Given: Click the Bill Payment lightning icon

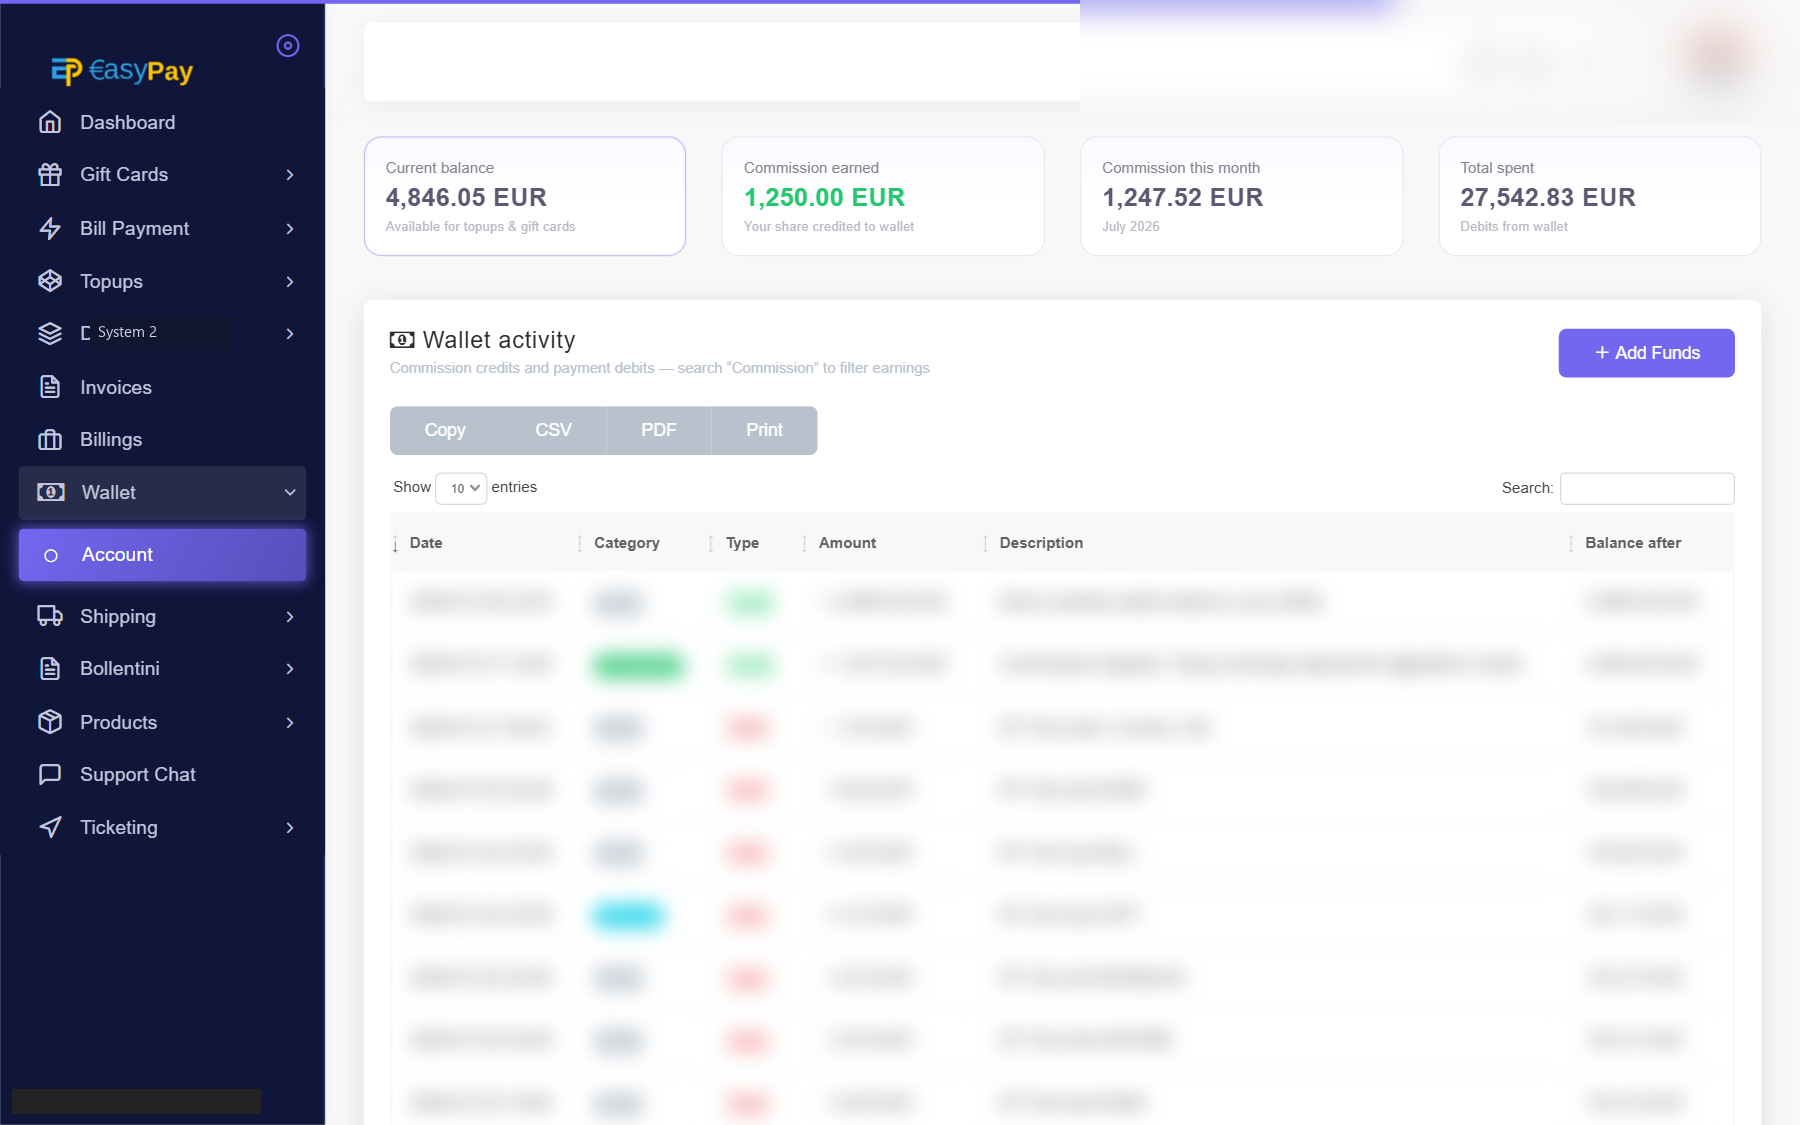Looking at the screenshot, I should pos(50,228).
